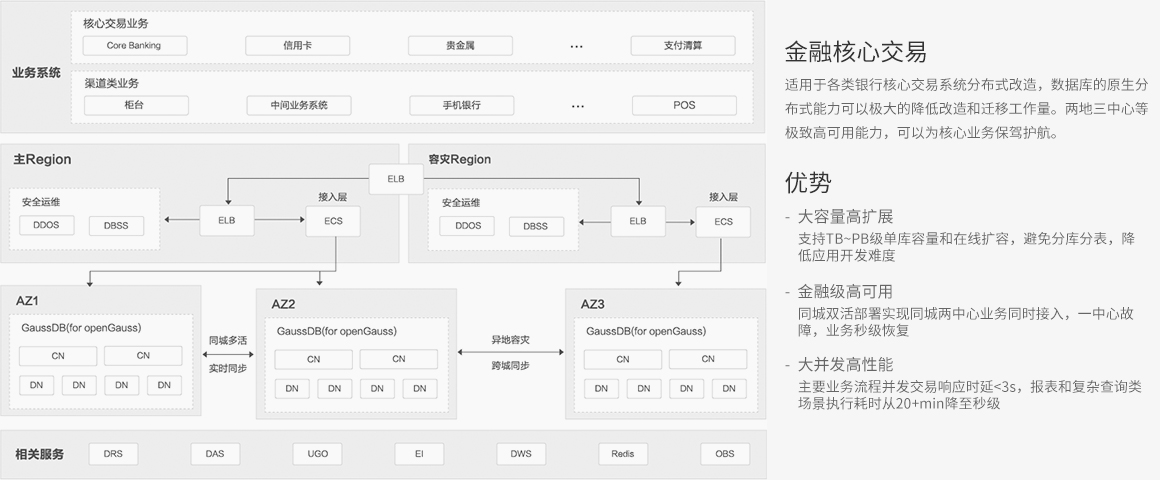The image size is (1160, 480).
Task: Select the 柜台 channel box
Action: pos(134,105)
